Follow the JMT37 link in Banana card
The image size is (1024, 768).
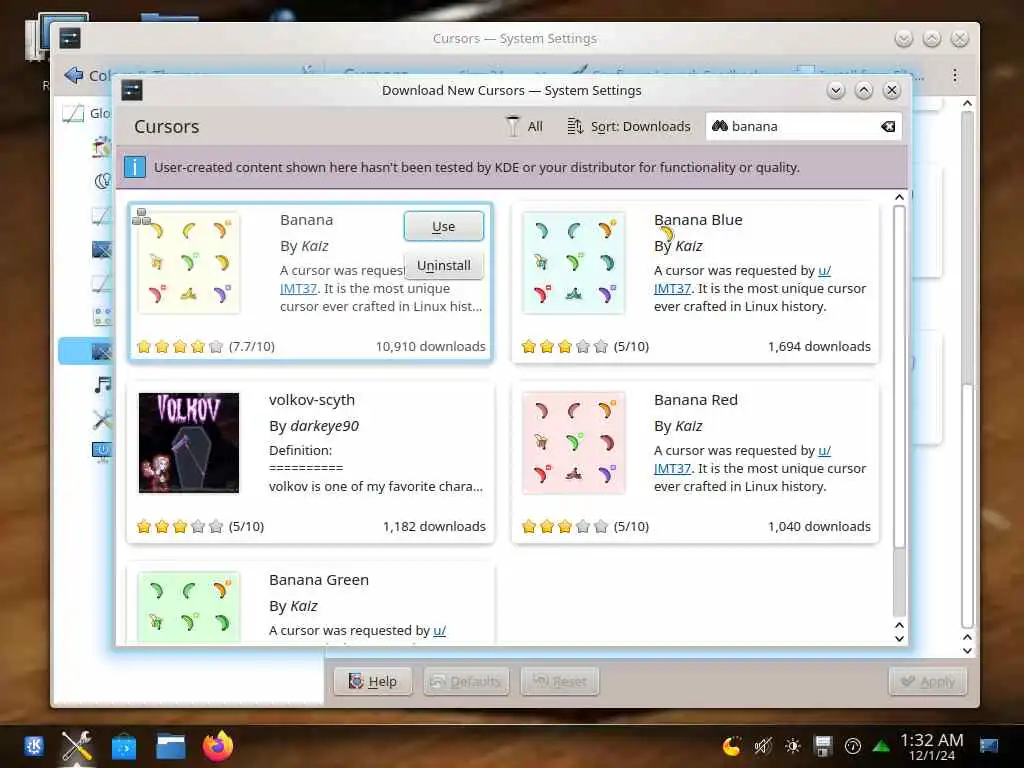pos(298,288)
